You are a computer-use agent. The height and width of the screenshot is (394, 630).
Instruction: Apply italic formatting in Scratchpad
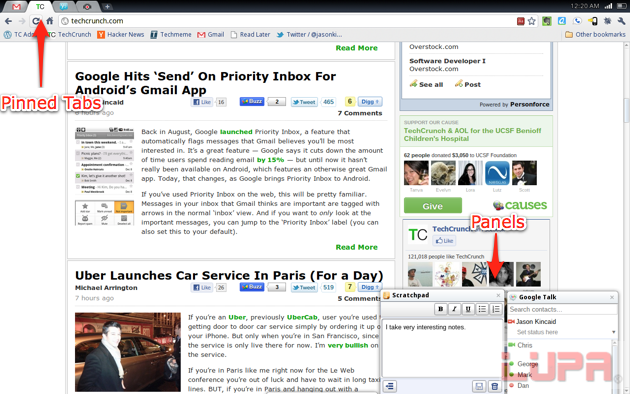click(x=454, y=309)
